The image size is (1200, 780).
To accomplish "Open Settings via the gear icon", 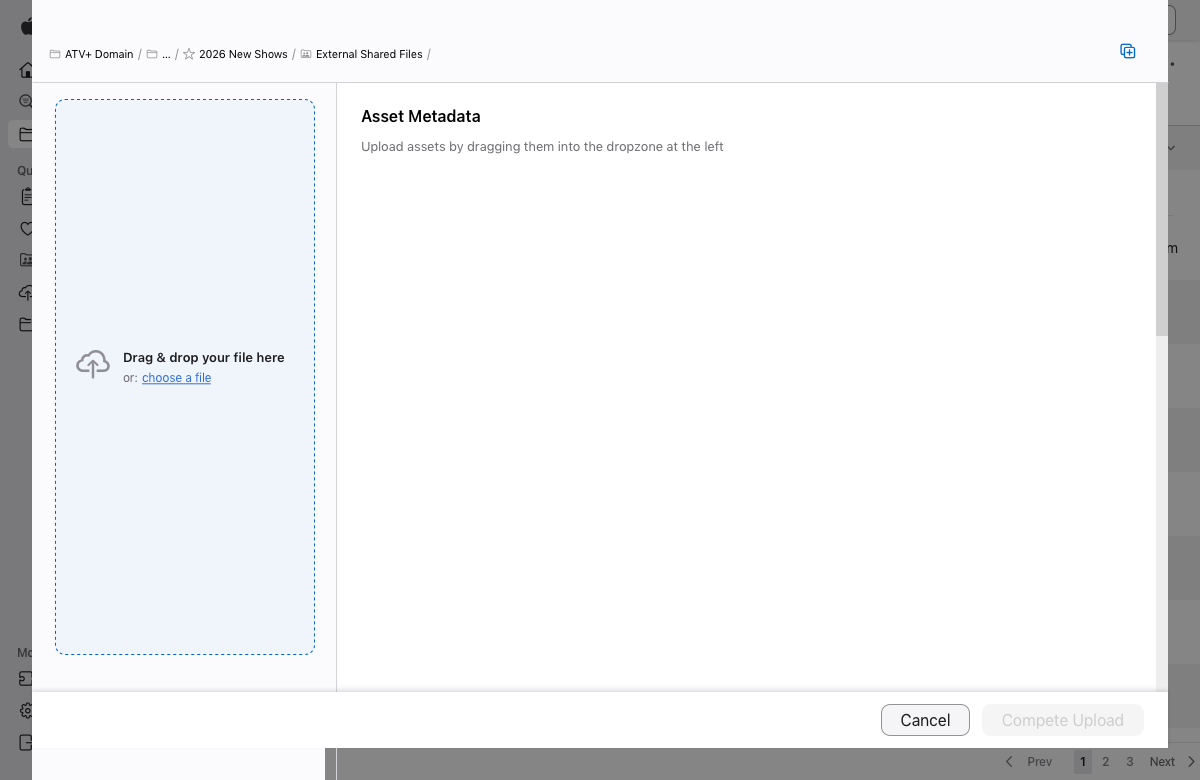I will coord(27,710).
